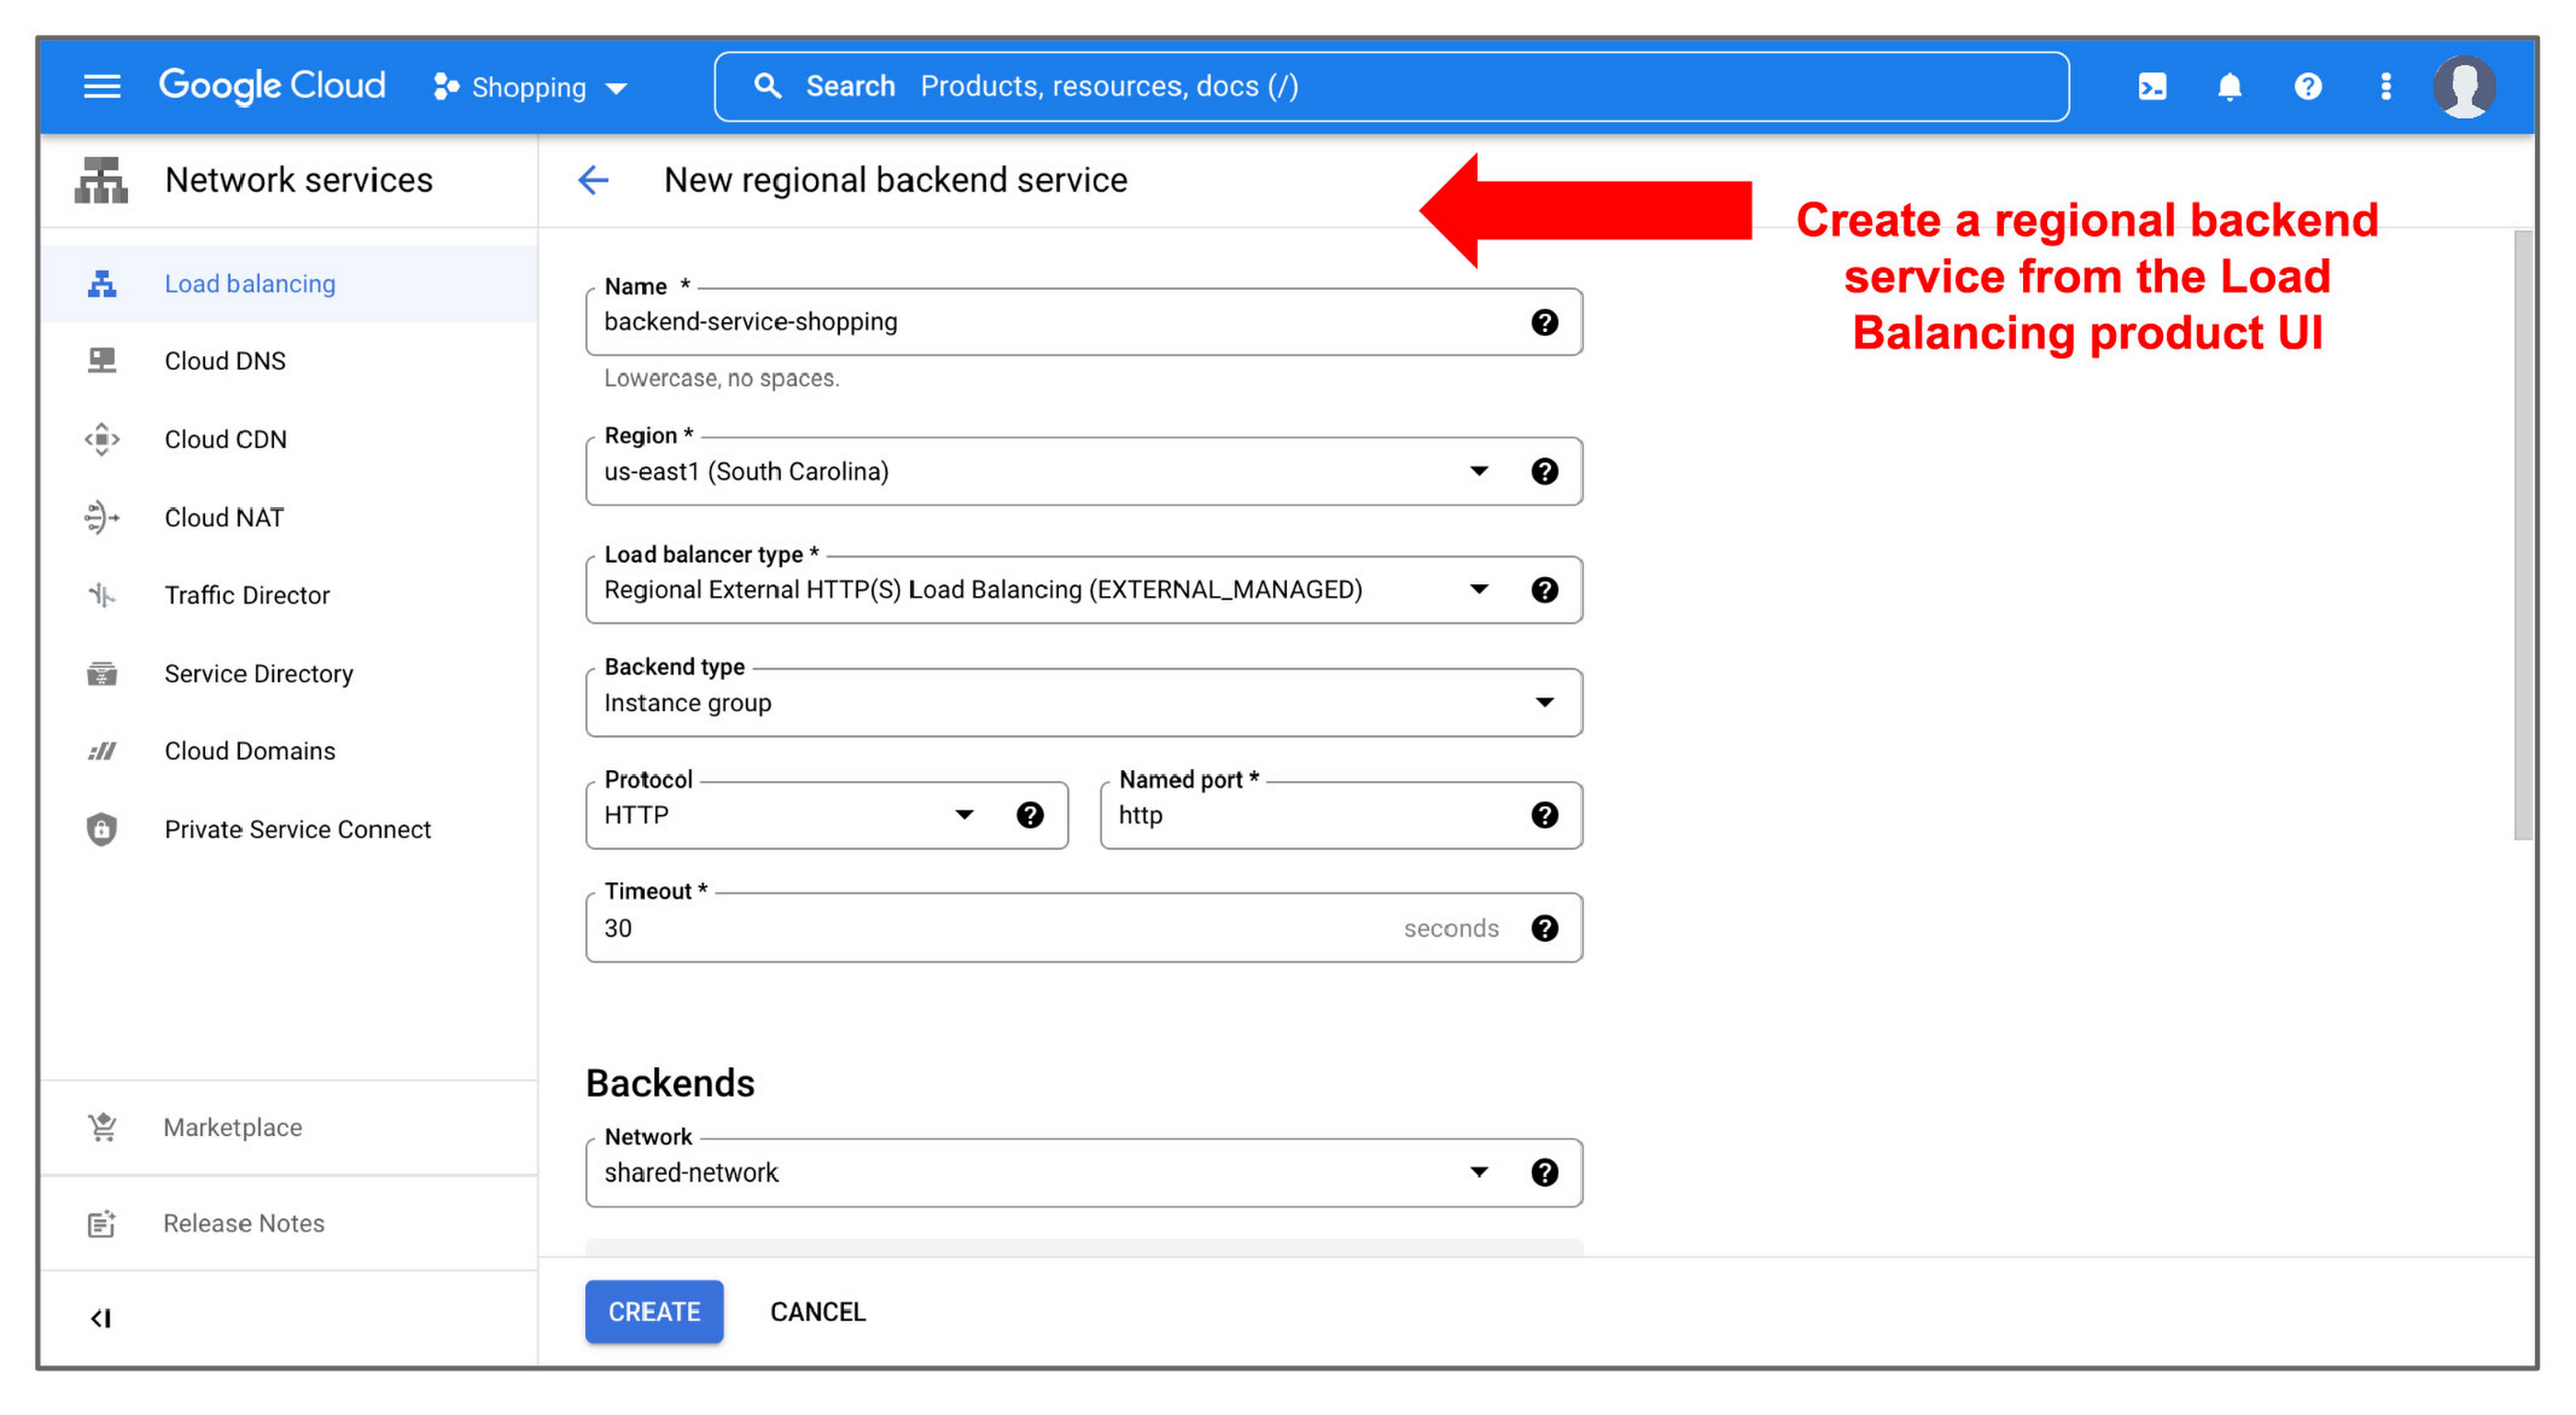Show help for the Protocol field

[1029, 816]
